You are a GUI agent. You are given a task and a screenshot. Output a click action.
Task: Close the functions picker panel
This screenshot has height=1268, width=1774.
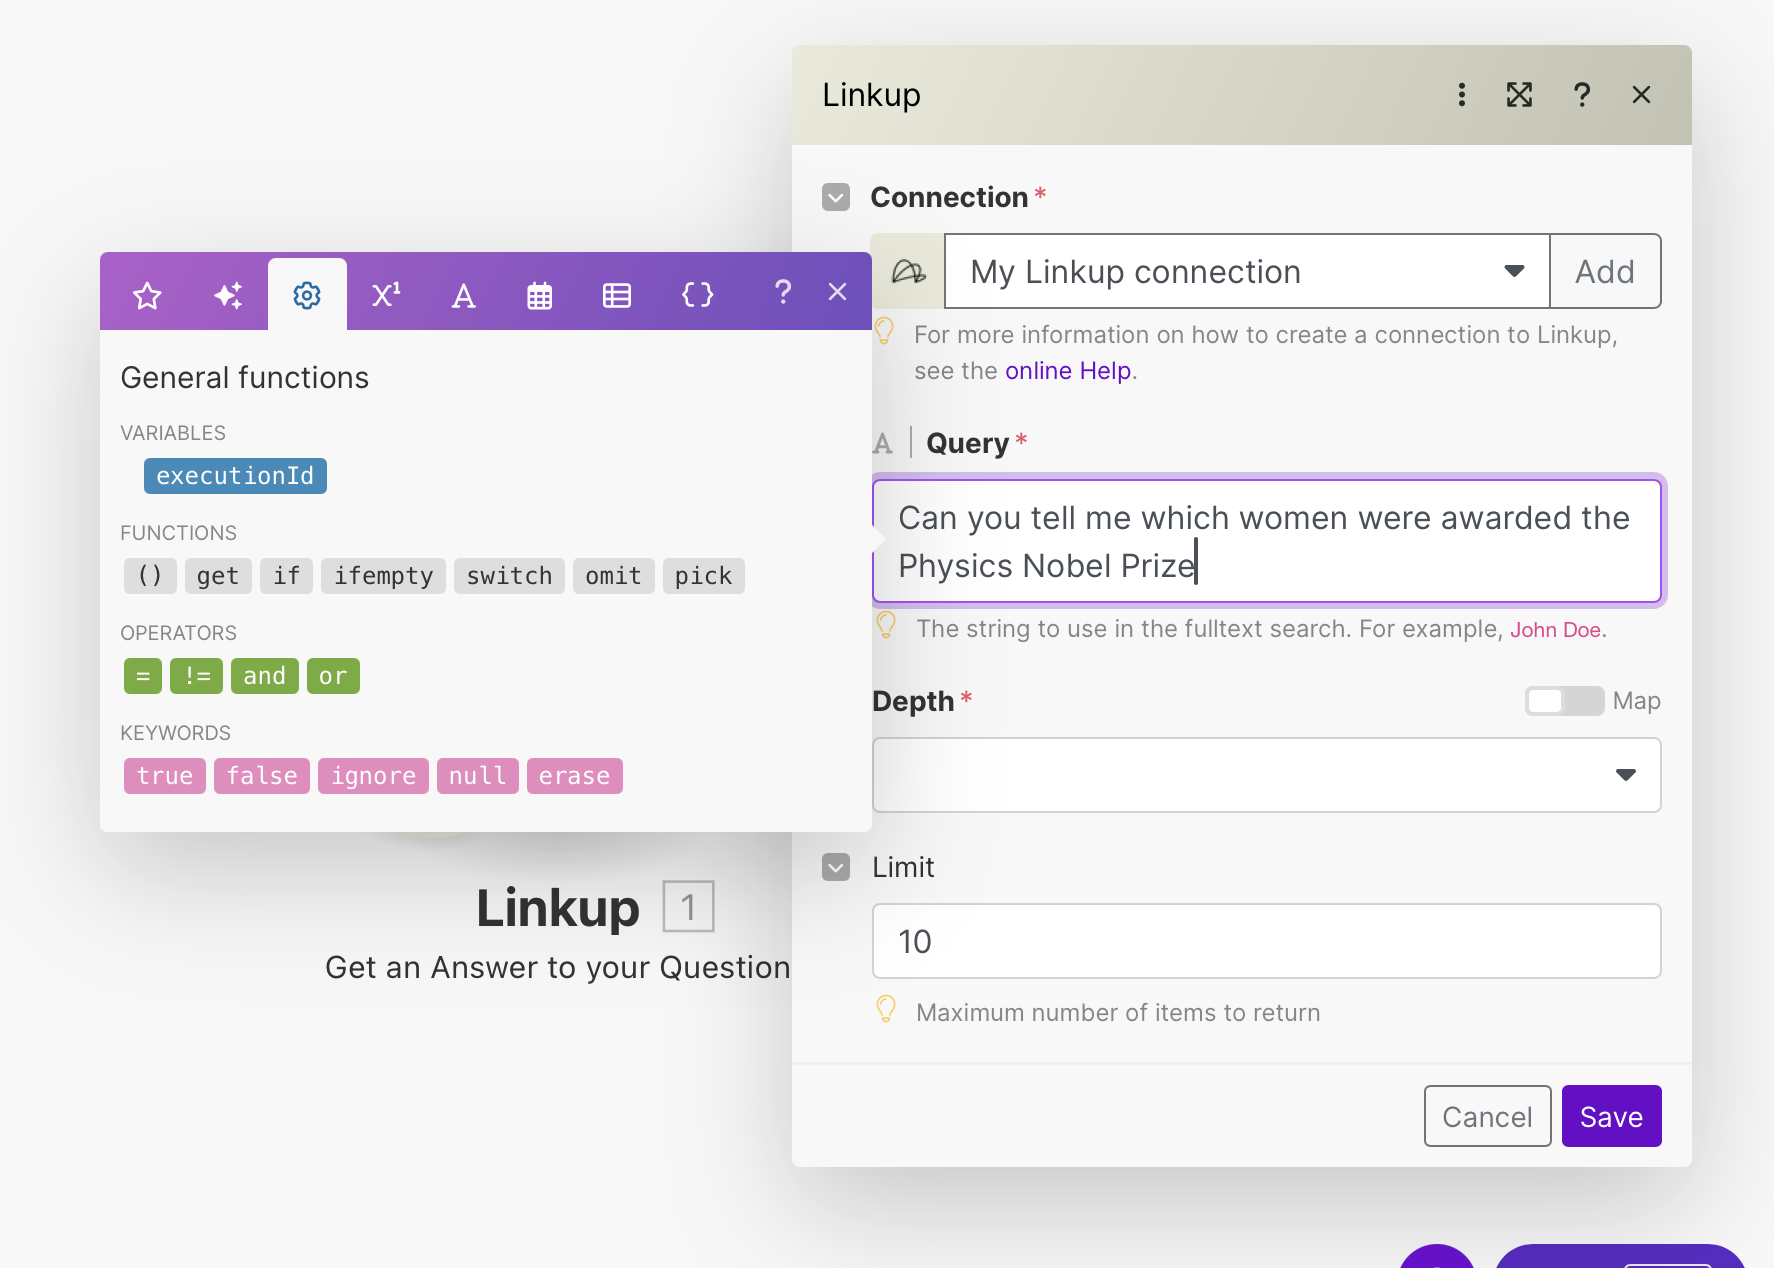838,292
